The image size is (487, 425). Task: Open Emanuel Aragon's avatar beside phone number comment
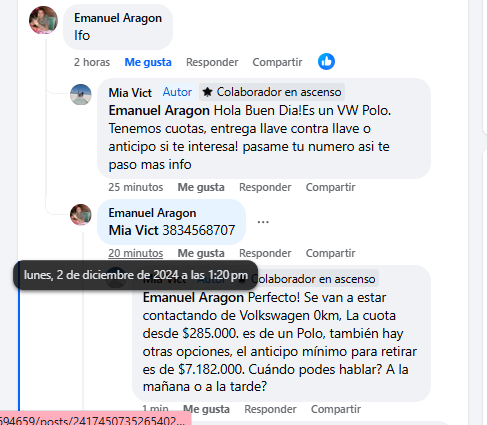pyautogui.click(x=81, y=215)
